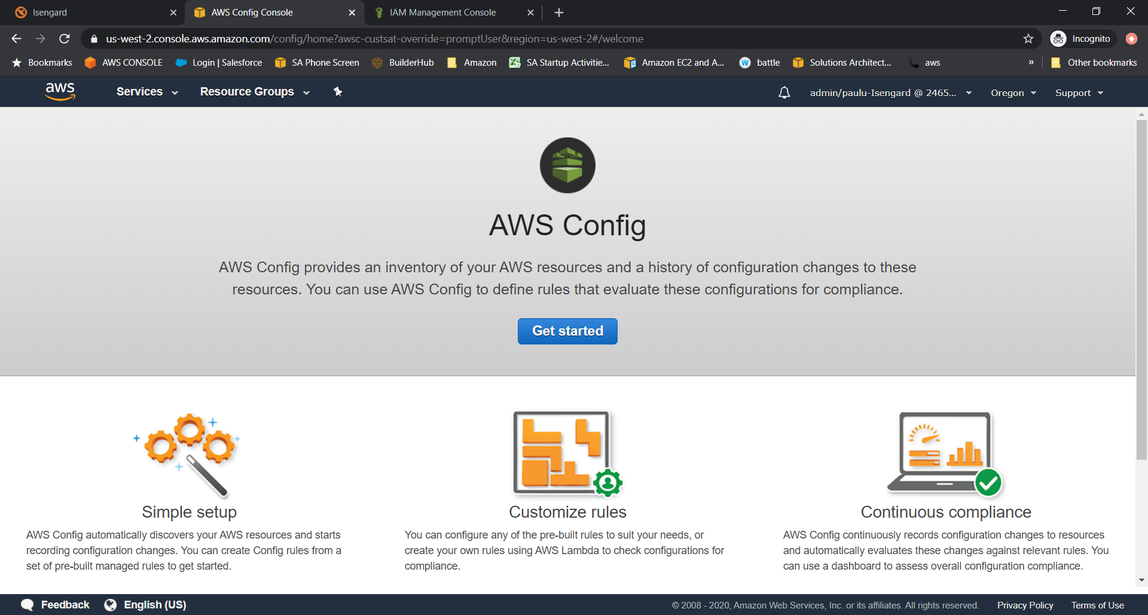Show more bookmarks with the double chevron
The height and width of the screenshot is (615, 1148).
1031,62
